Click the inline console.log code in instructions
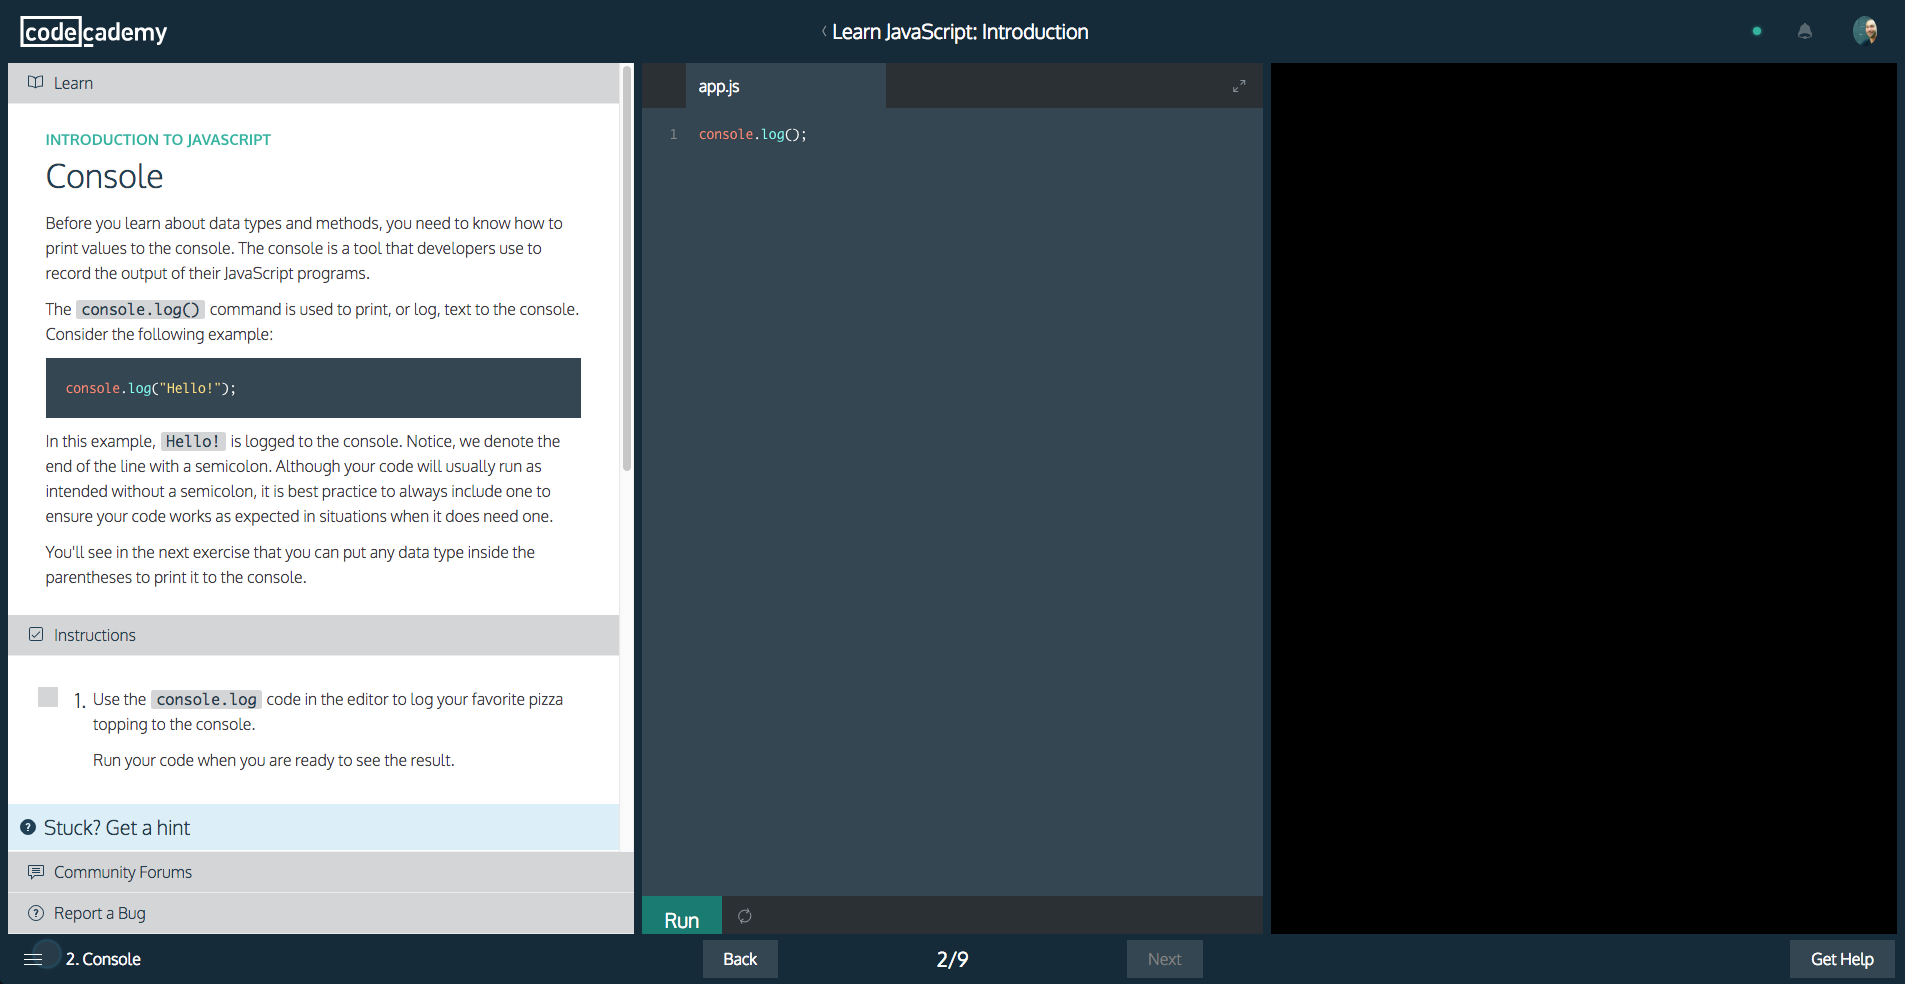The image size is (1905, 984). [206, 699]
